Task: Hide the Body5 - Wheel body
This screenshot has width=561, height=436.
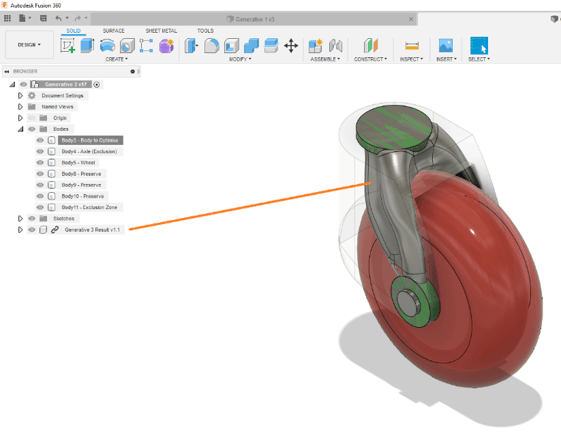Action: 40,162
